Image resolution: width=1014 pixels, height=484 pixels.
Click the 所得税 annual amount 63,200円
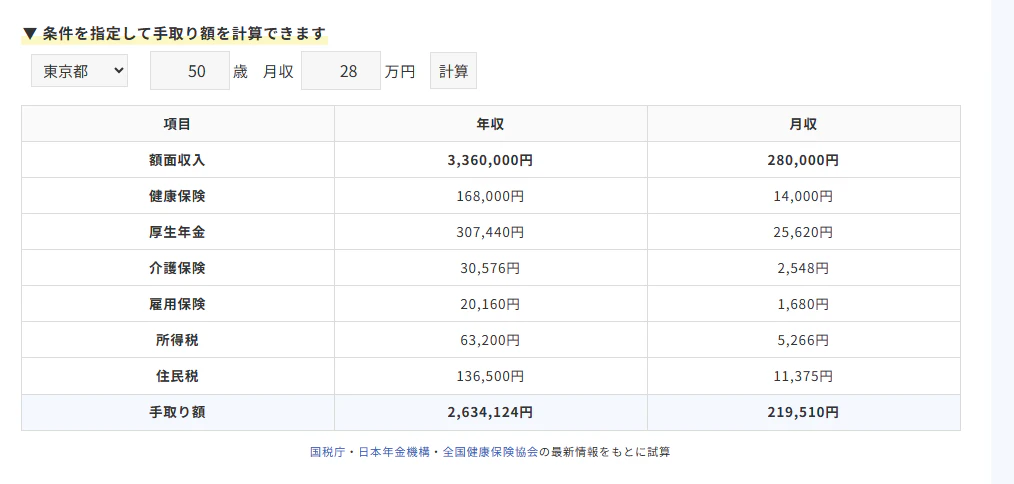click(x=490, y=340)
